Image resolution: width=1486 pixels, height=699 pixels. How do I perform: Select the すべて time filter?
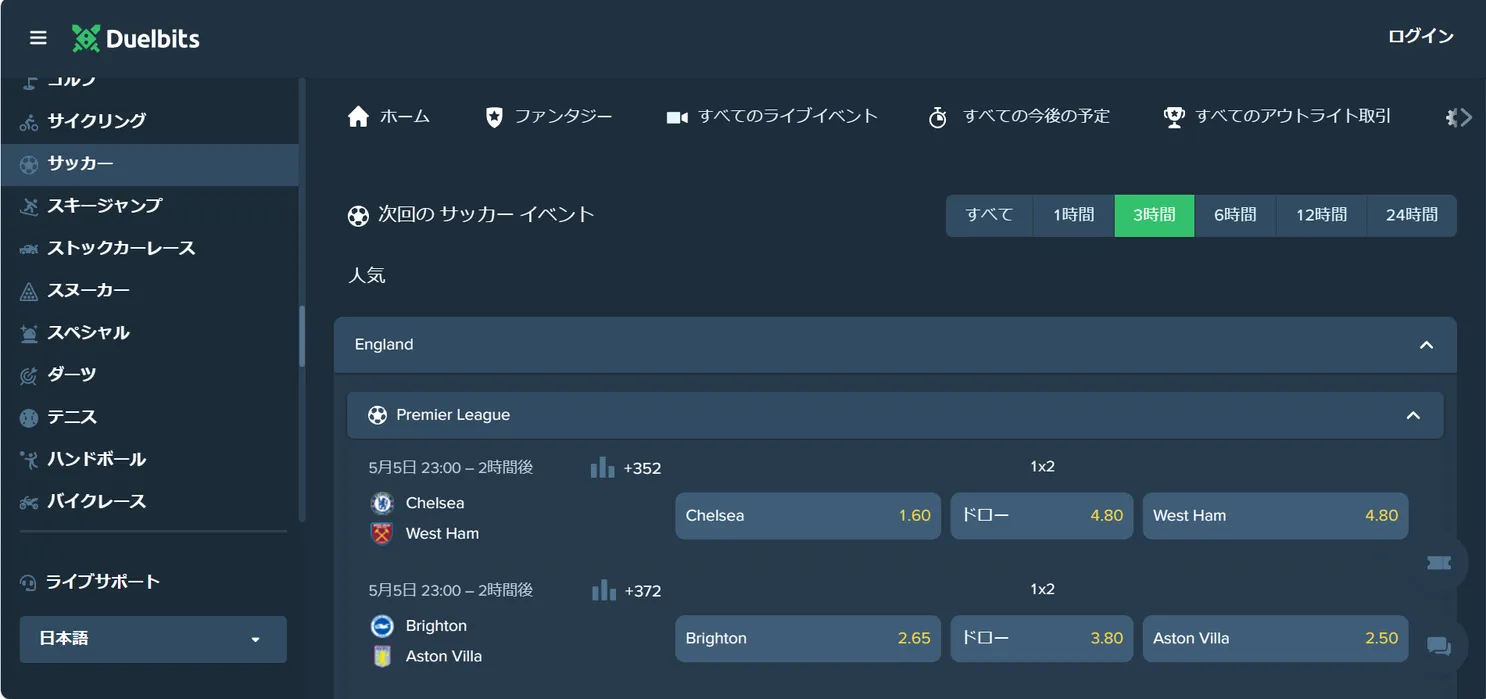(989, 215)
